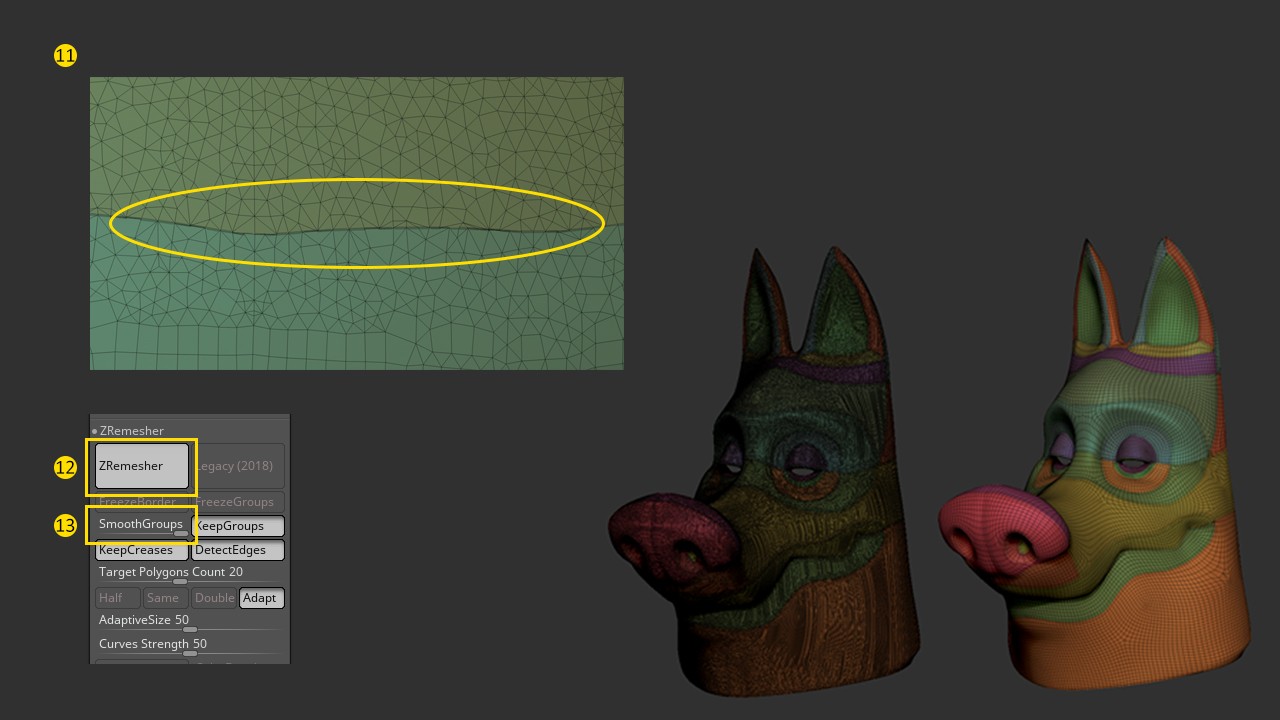Toggle the KeepGroups button

(x=238, y=526)
